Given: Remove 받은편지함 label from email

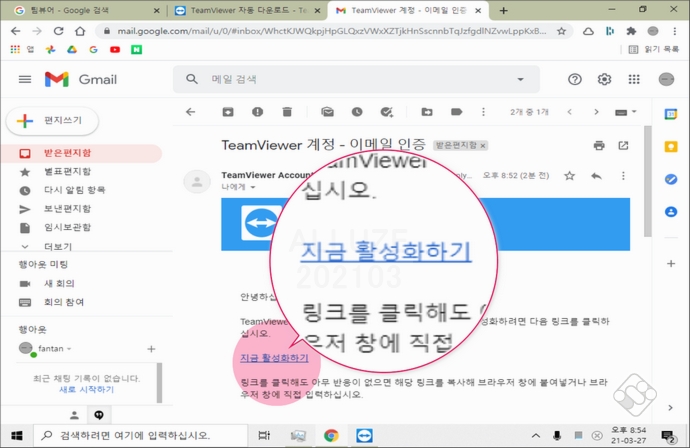Looking at the screenshot, I should point(483,146).
